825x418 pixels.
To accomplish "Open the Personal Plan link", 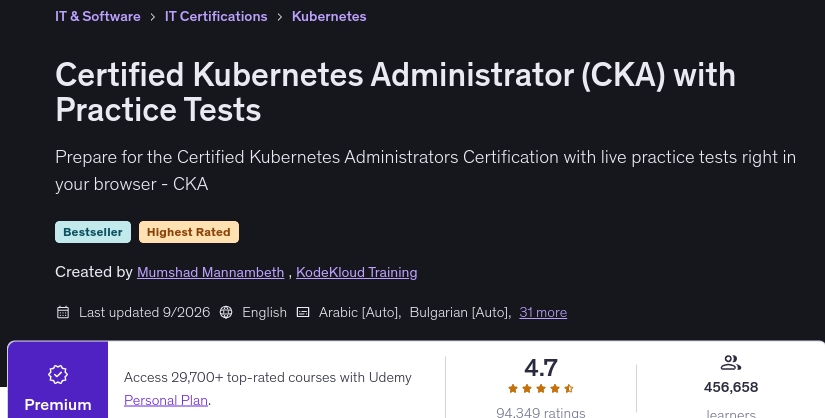I will tap(166, 400).
